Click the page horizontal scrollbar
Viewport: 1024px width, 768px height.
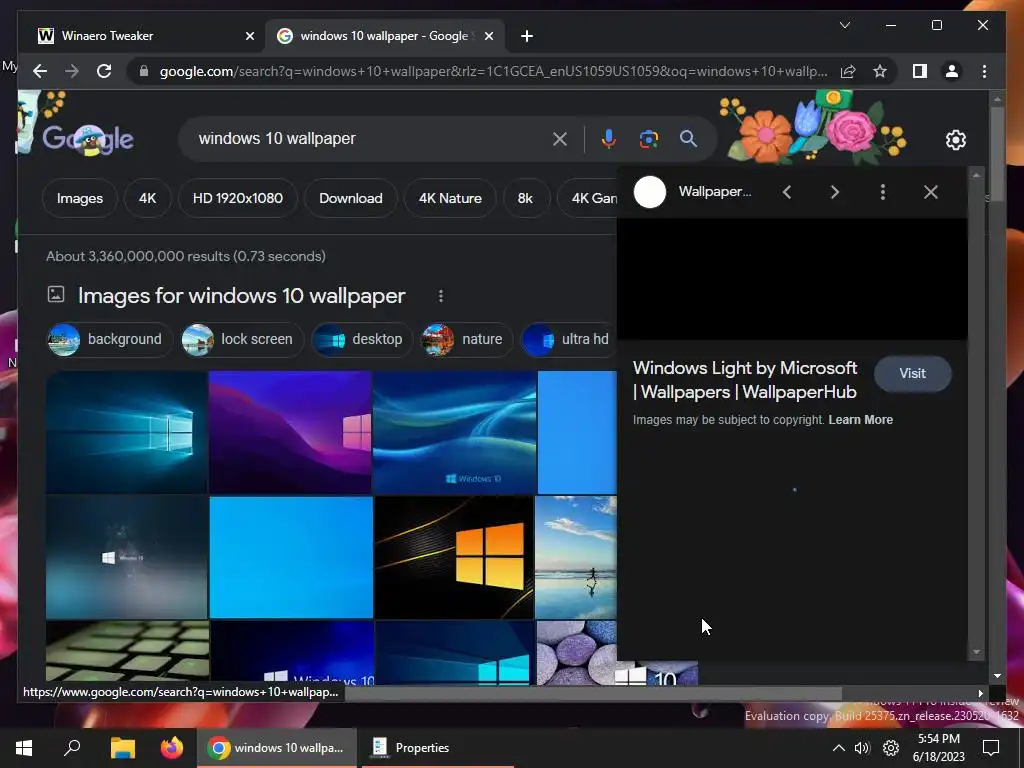(593, 694)
